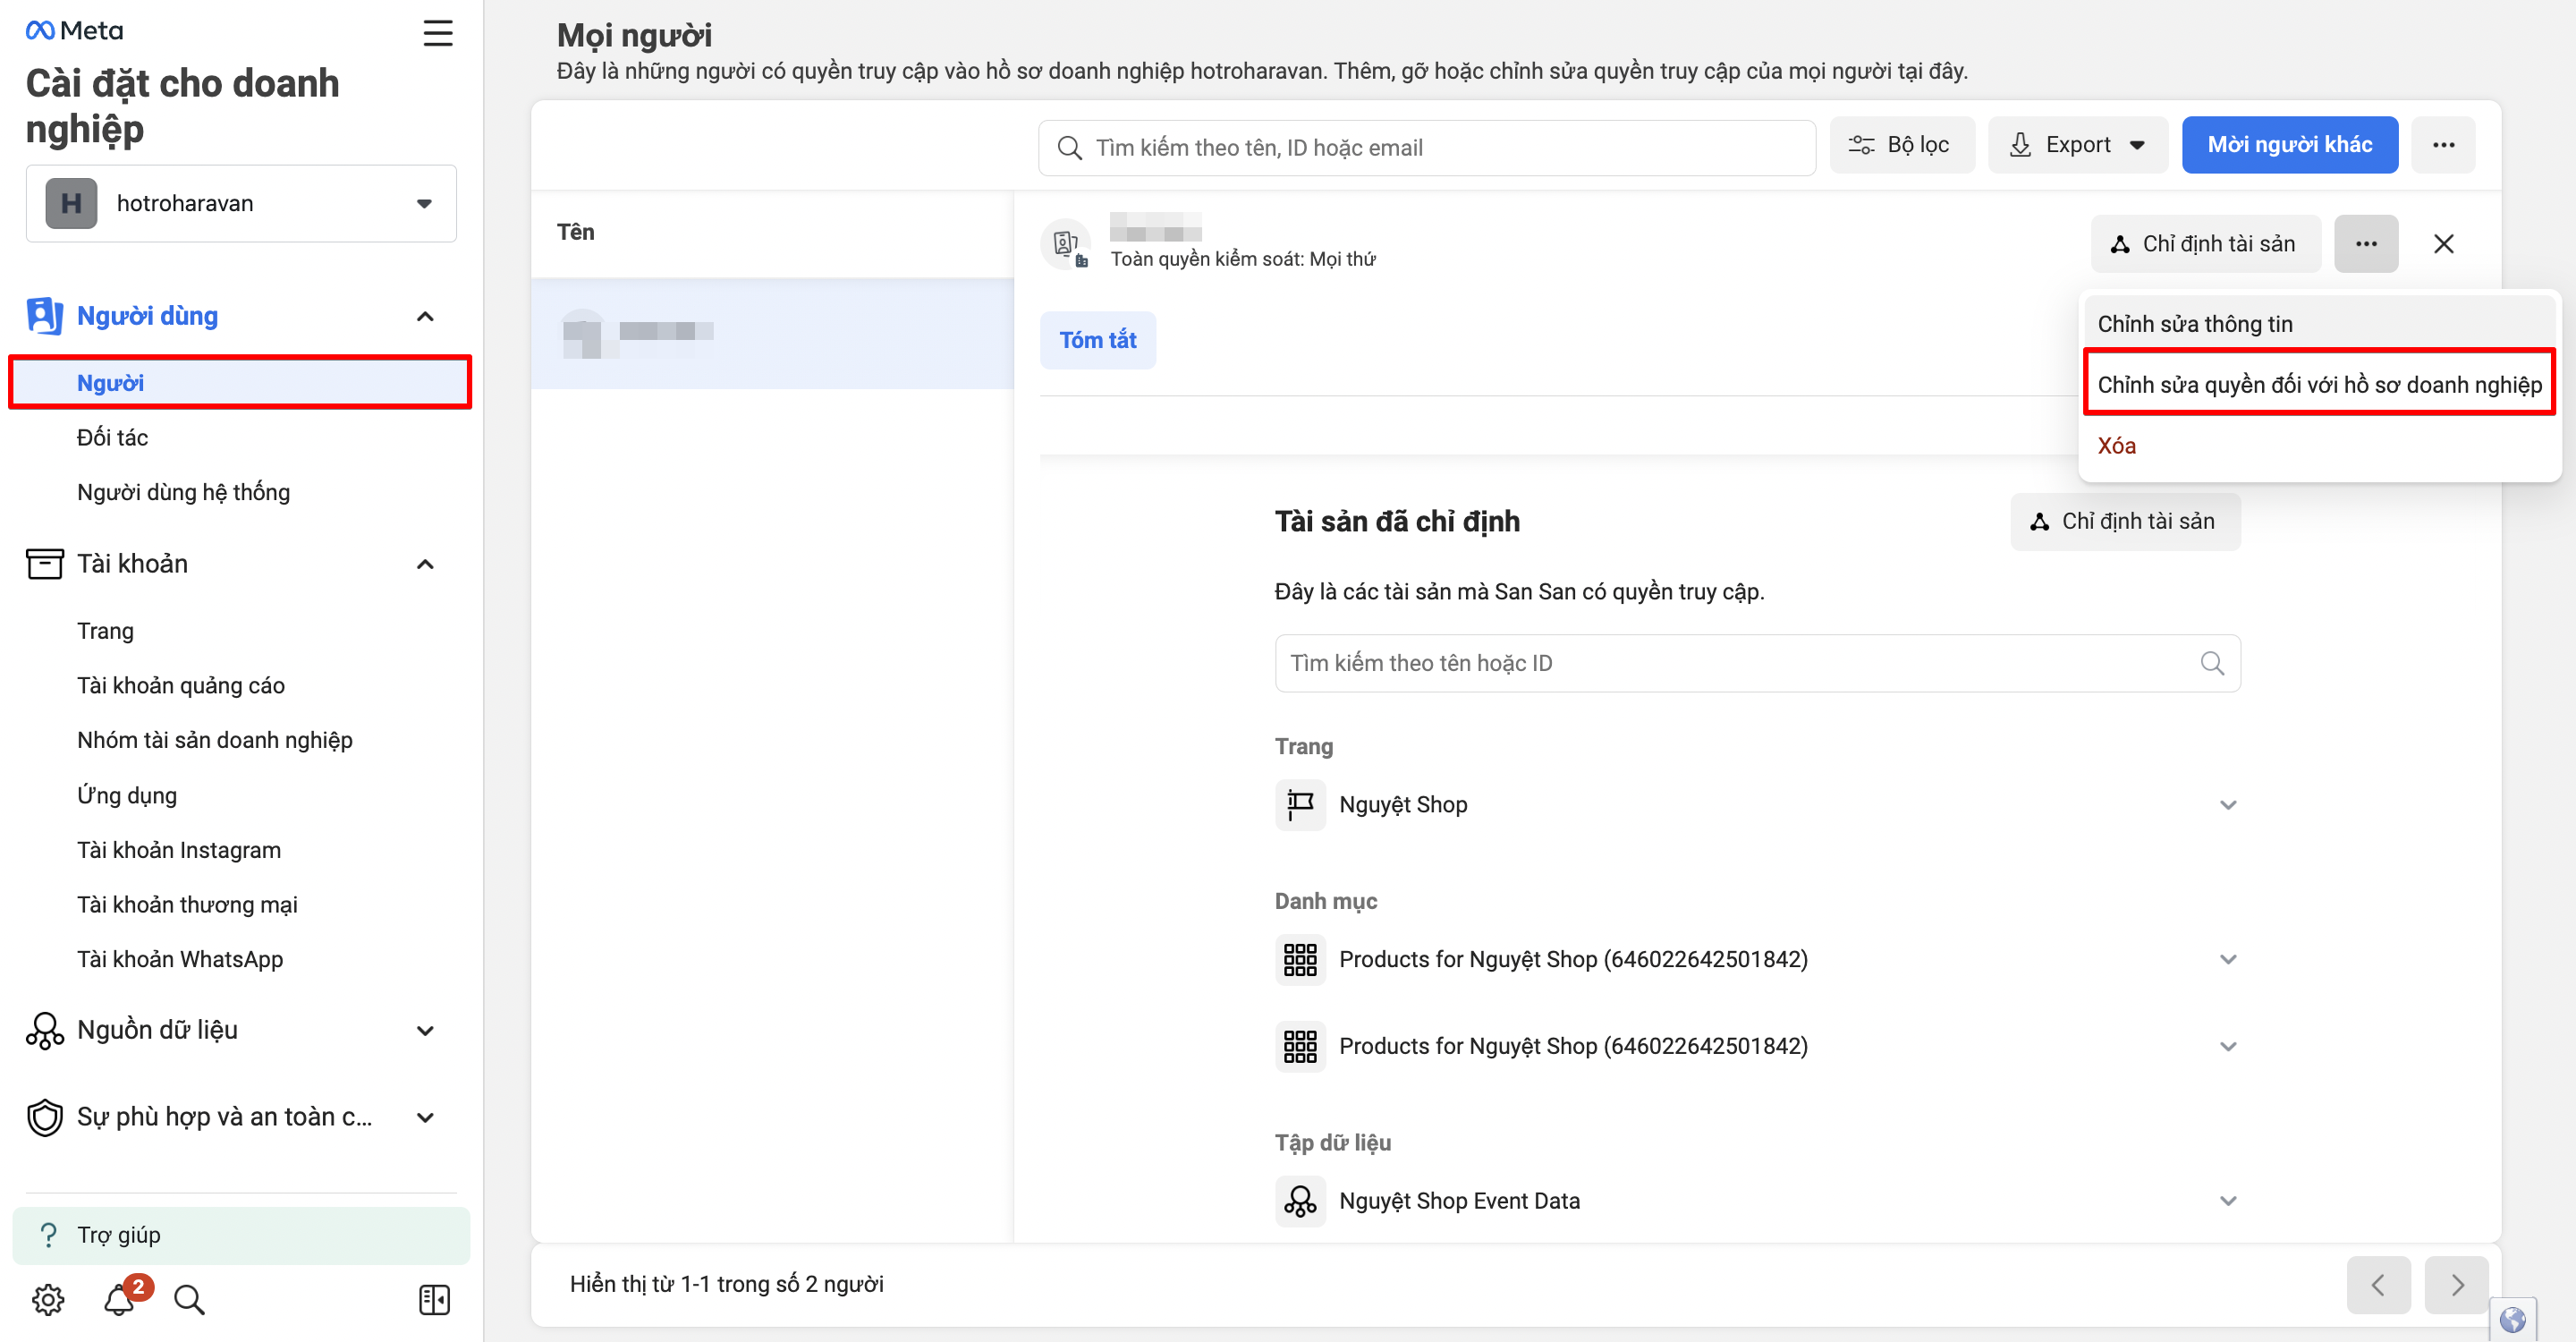Image resolution: width=2576 pixels, height=1342 pixels.
Task: Click the three-dots button next to Mời người khác
Action: pyautogui.click(x=2442, y=145)
